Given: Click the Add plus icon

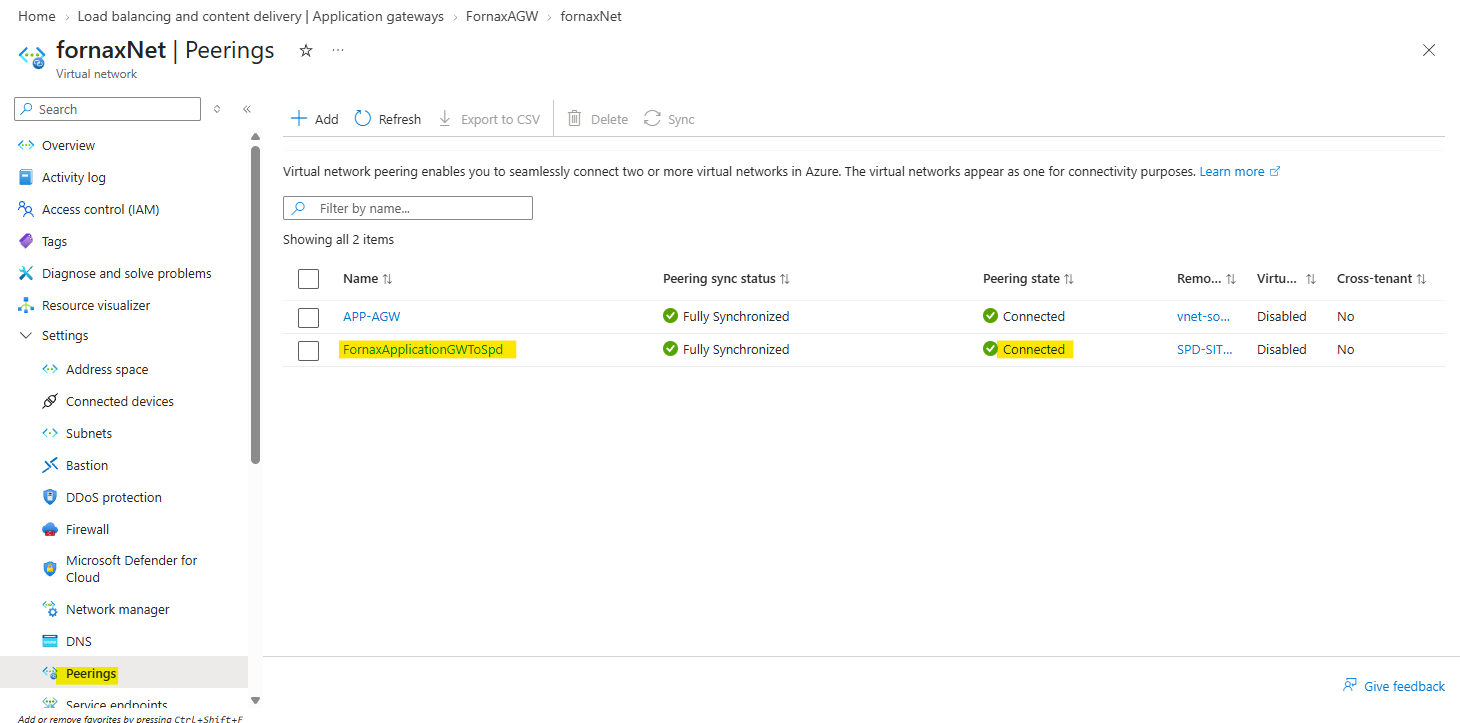Looking at the screenshot, I should point(298,119).
